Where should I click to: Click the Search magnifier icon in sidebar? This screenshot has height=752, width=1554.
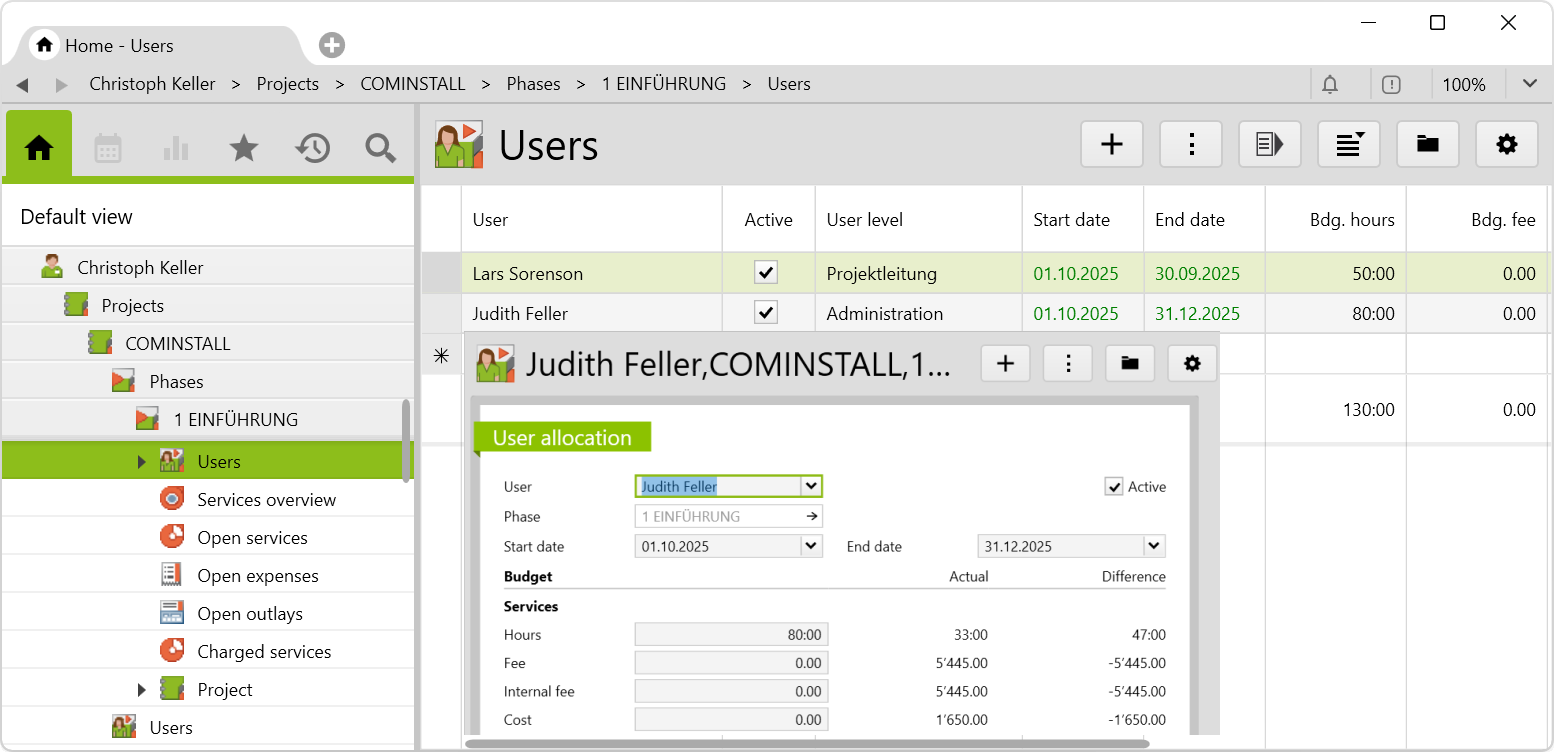(x=380, y=149)
